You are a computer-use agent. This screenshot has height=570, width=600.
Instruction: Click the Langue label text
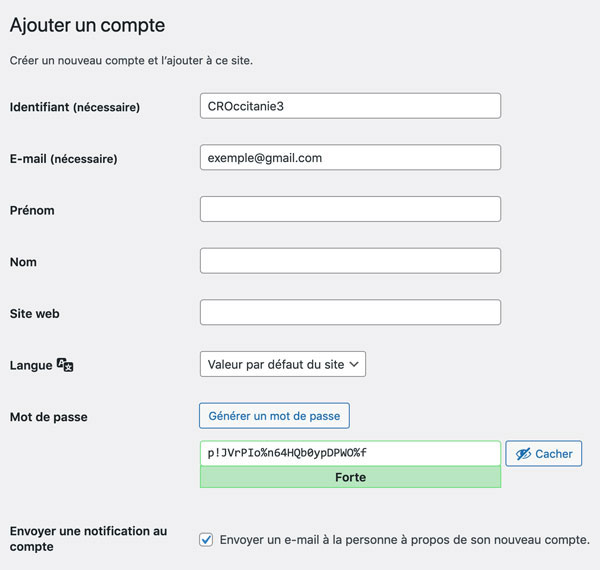[x=31, y=366]
